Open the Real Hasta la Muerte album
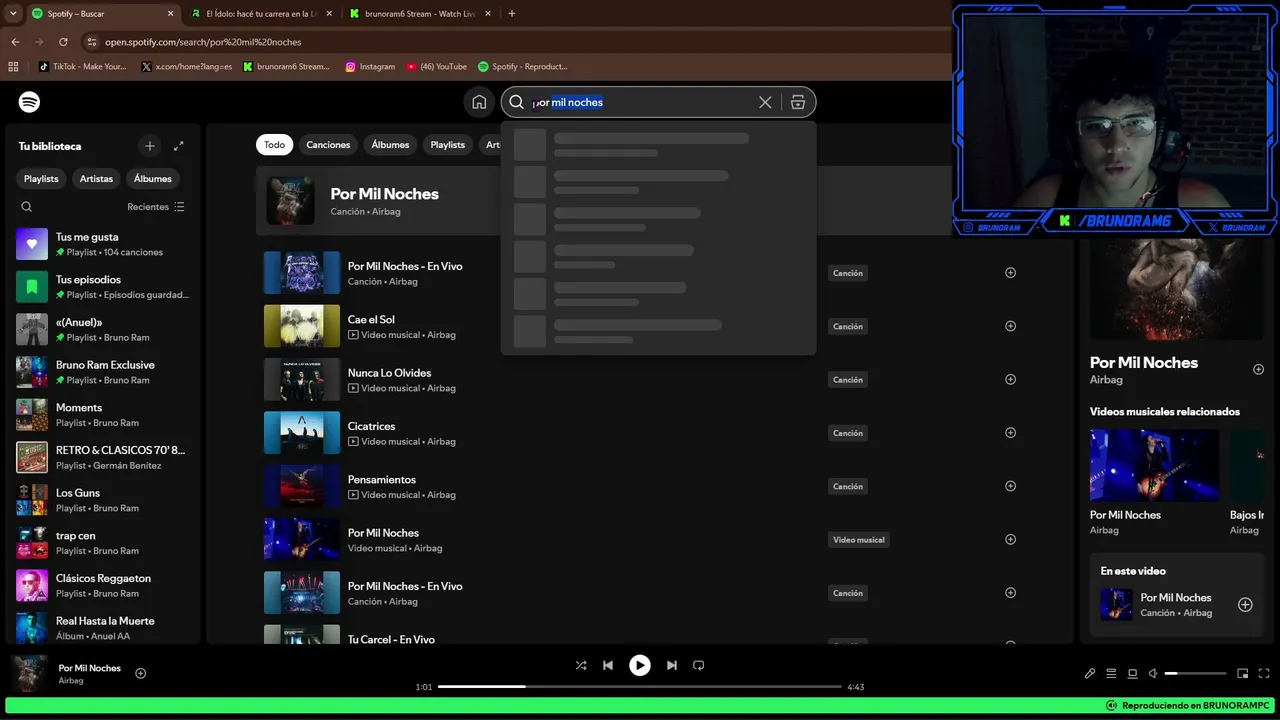The width and height of the screenshot is (1280, 720). tap(102, 628)
